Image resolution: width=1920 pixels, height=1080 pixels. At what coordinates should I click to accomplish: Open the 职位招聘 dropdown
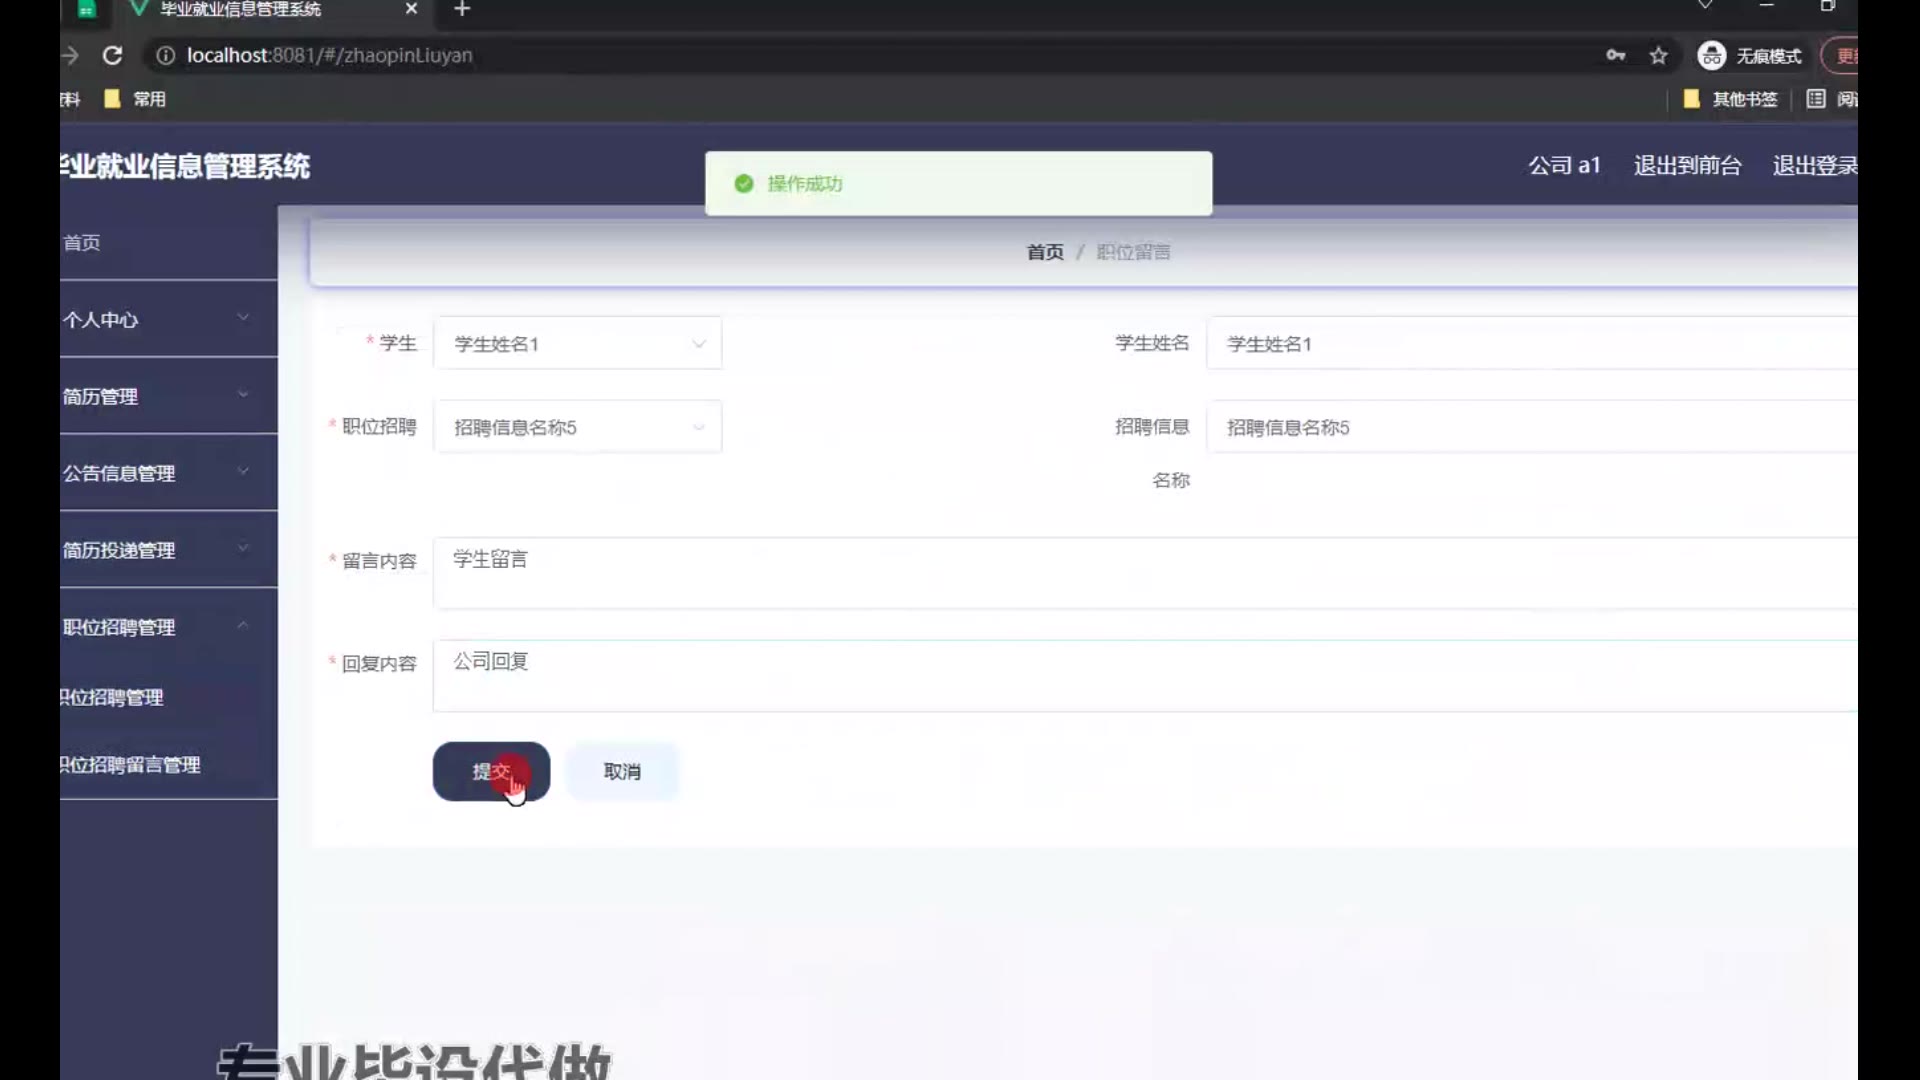point(577,428)
